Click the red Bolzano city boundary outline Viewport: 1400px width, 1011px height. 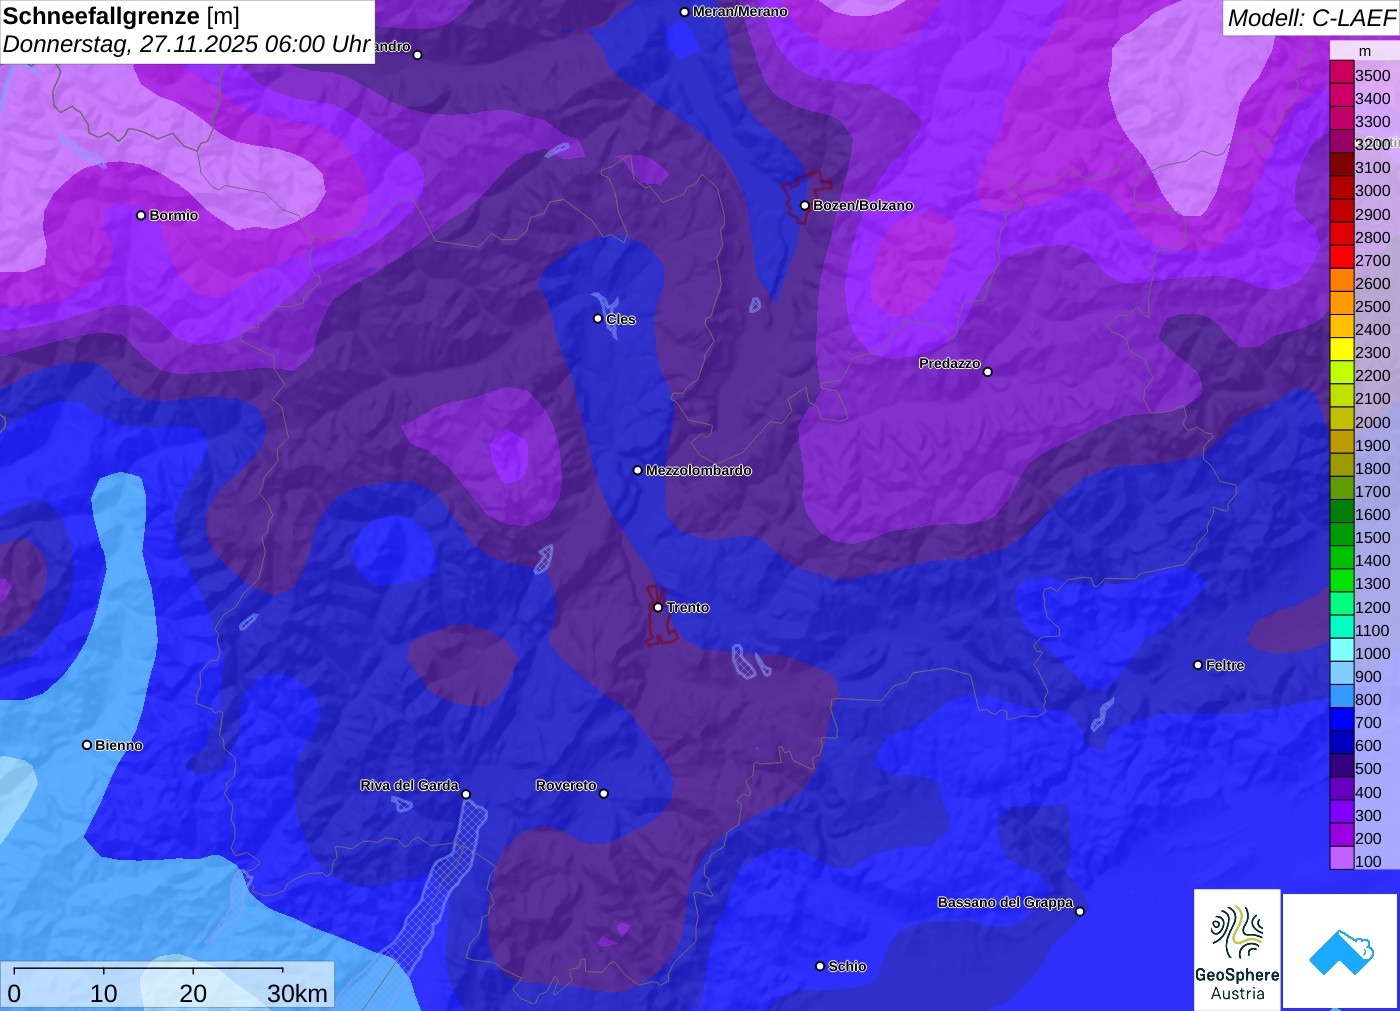(805, 198)
